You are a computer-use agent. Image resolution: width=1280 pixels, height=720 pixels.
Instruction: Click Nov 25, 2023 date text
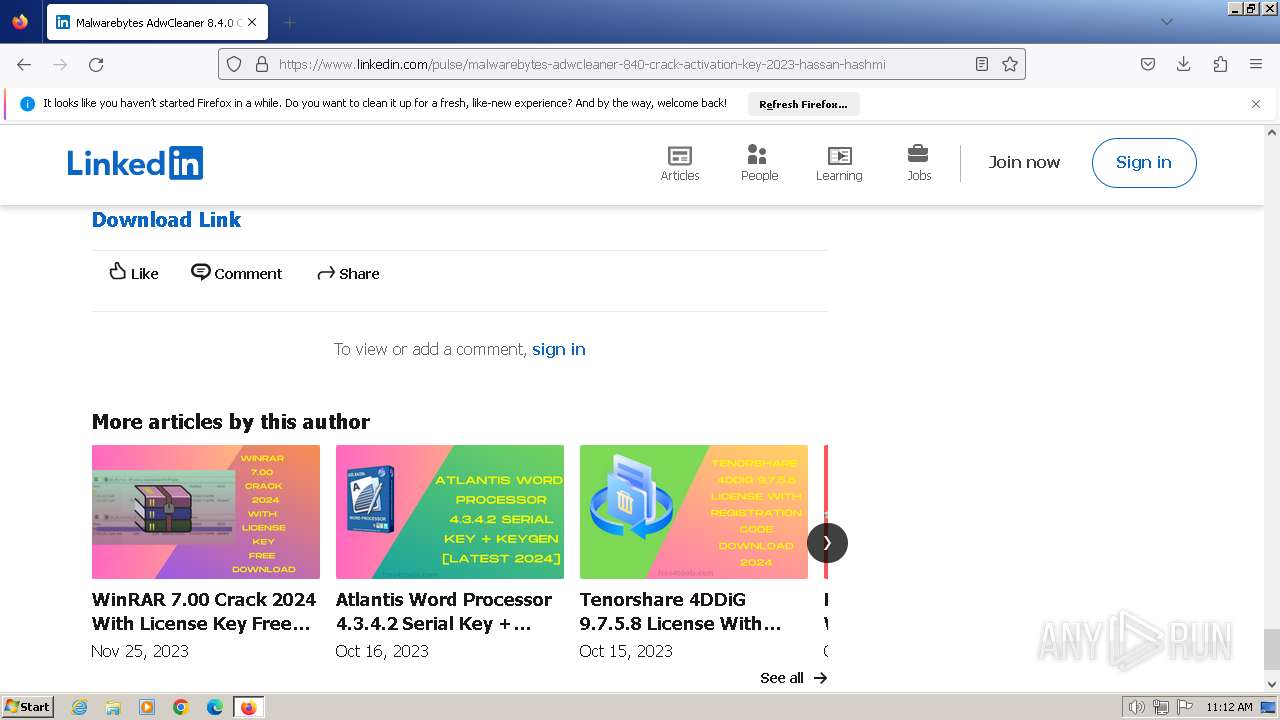coord(140,651)
